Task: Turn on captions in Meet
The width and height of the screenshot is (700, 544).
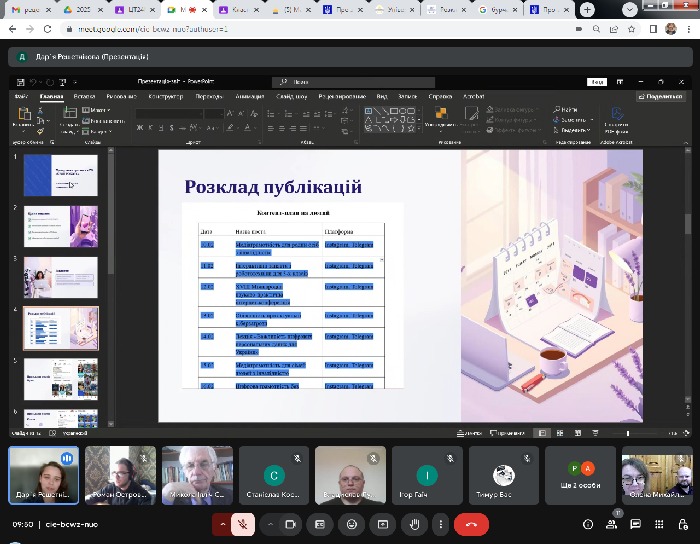Action: point(319,524)
